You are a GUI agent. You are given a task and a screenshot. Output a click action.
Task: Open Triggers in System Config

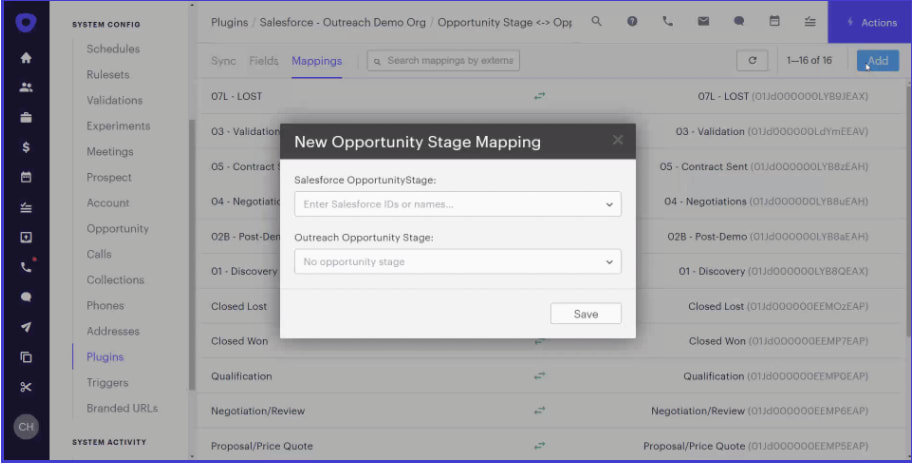(x=107, y=382)
